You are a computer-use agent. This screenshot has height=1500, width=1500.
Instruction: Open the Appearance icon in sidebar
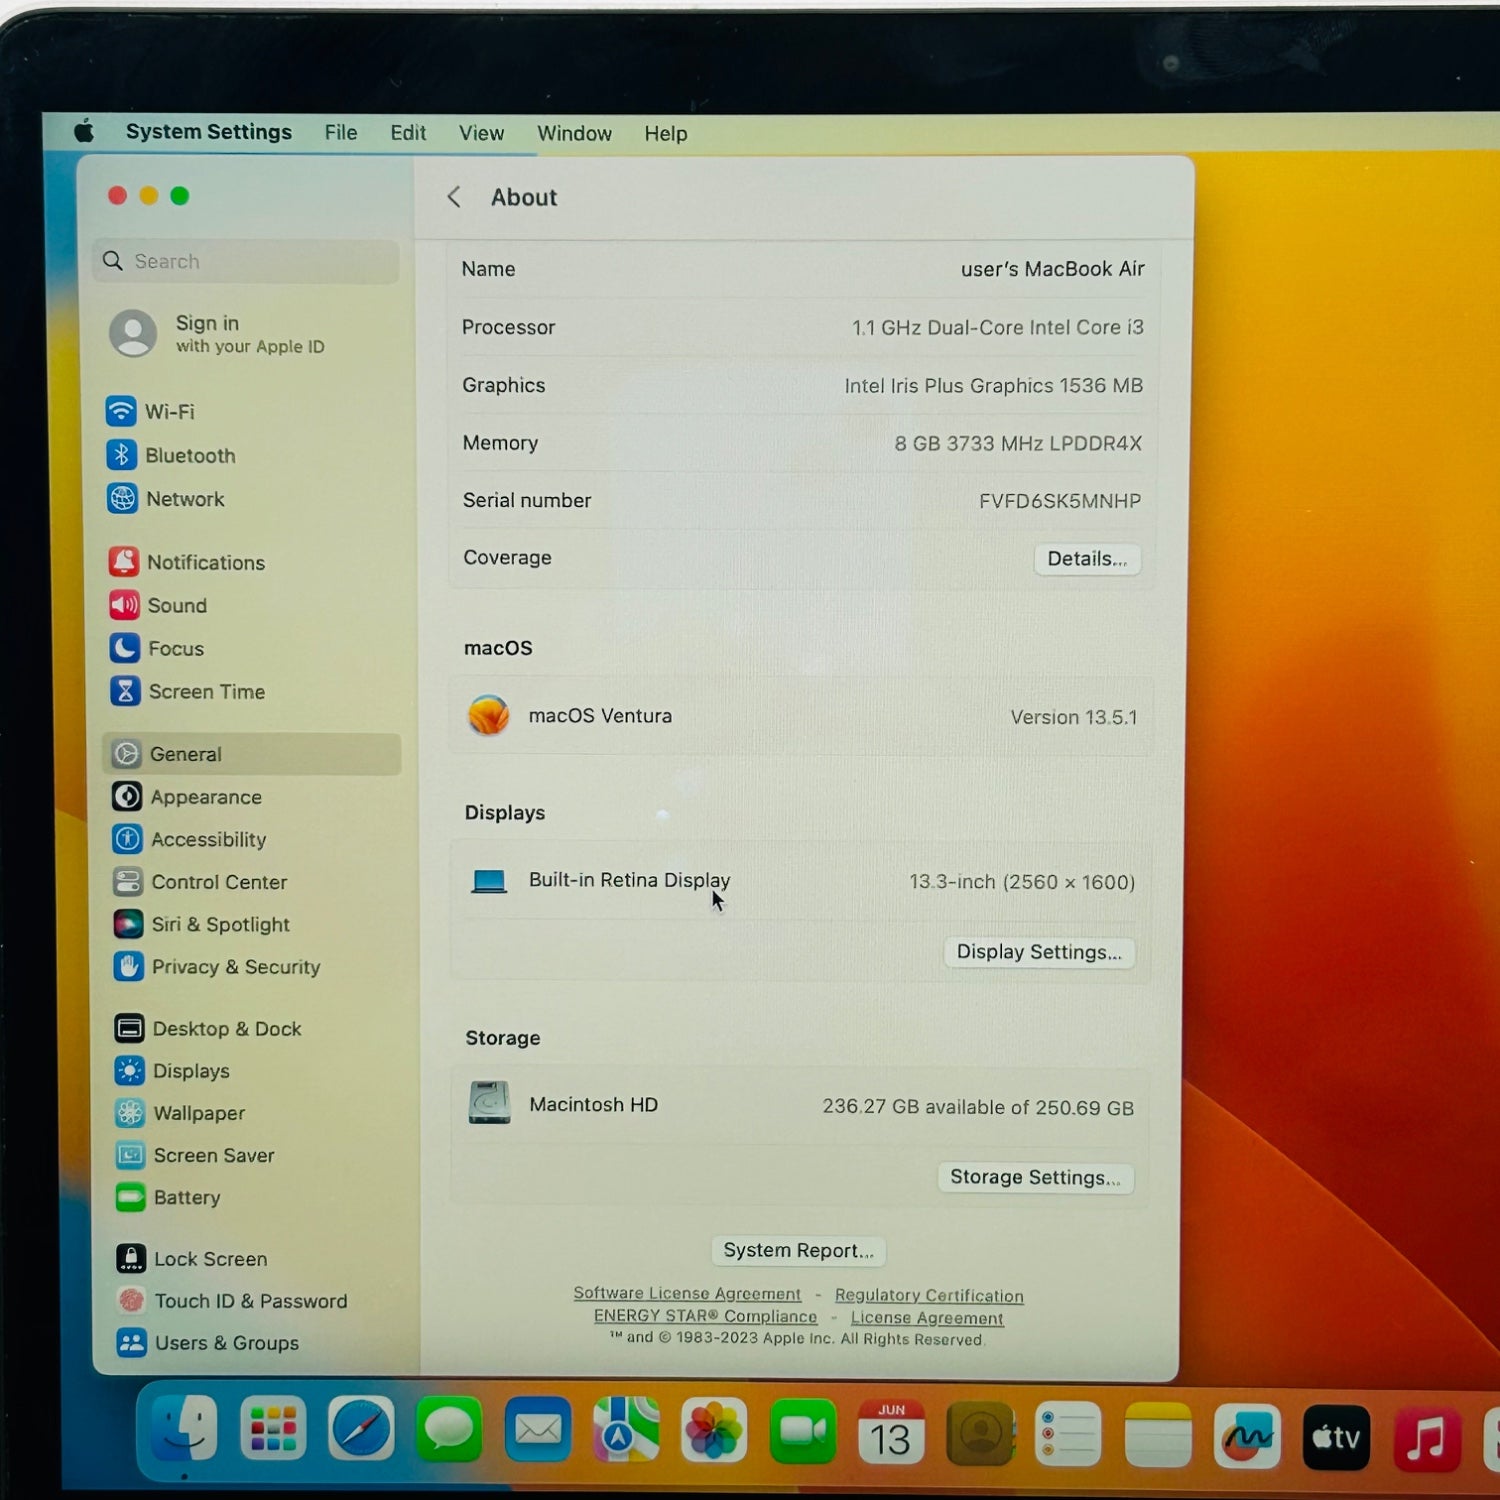click(x=127, y=796)
